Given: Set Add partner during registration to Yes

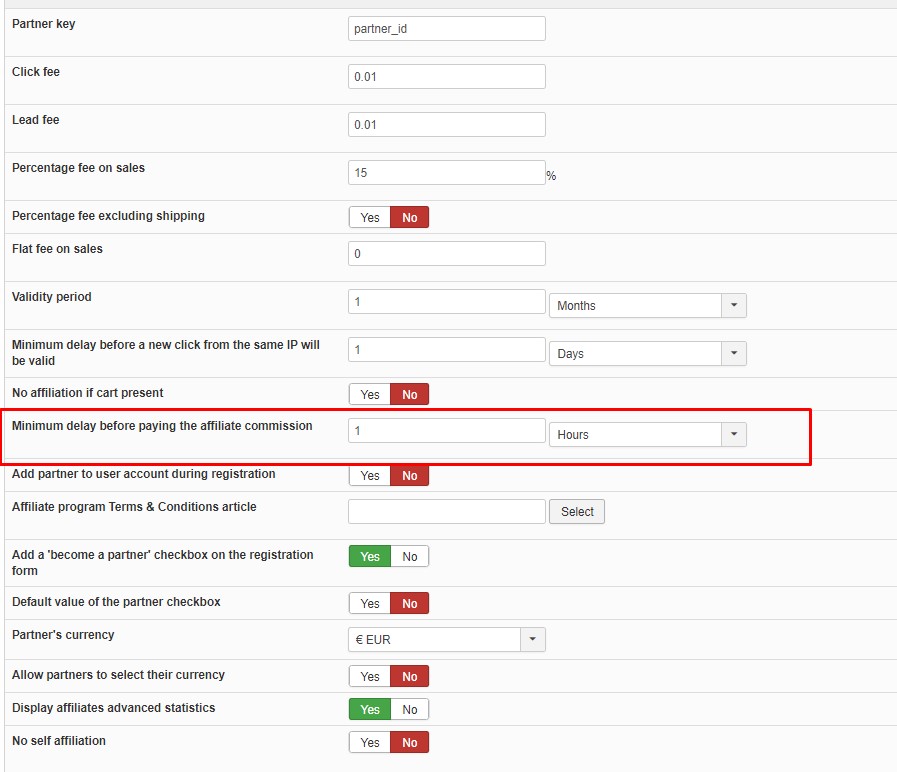Looking at the screenshot, I should (370, 476).
